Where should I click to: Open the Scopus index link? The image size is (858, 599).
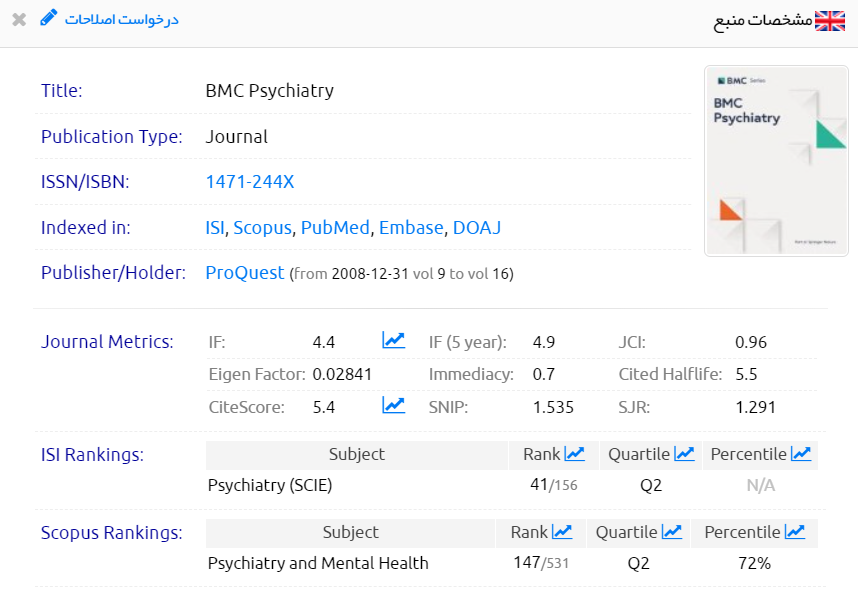[x=262, y=228]
